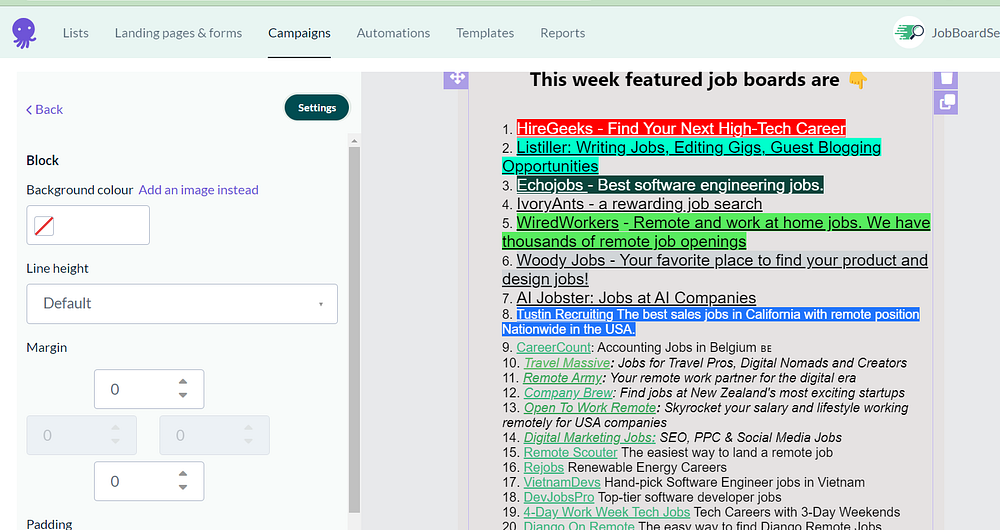
Task: Open Landing pages & forms section
Action: click(179, 33)
